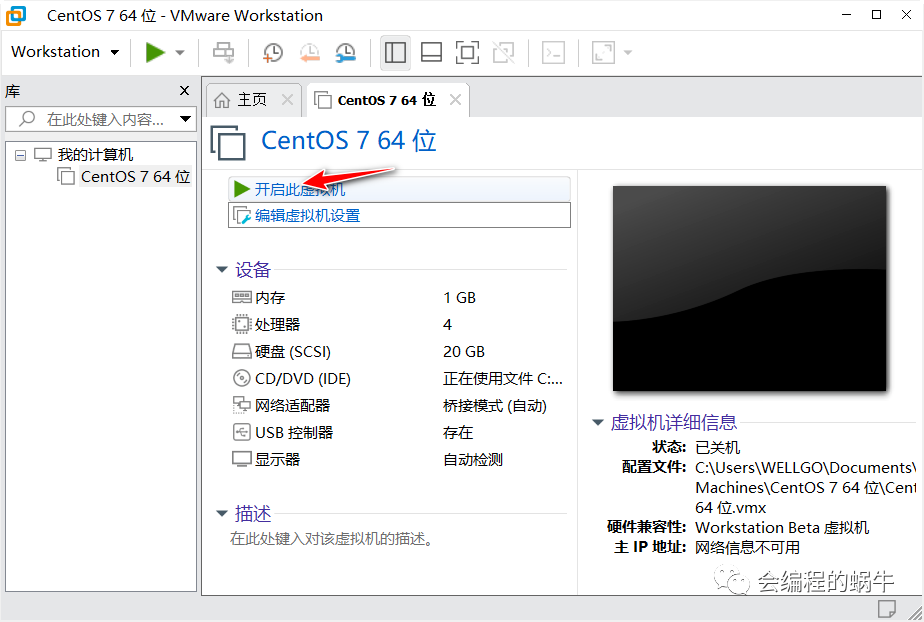Select the USB 存在 value
This screenshot has height=622, width=924.
(458, 433)
